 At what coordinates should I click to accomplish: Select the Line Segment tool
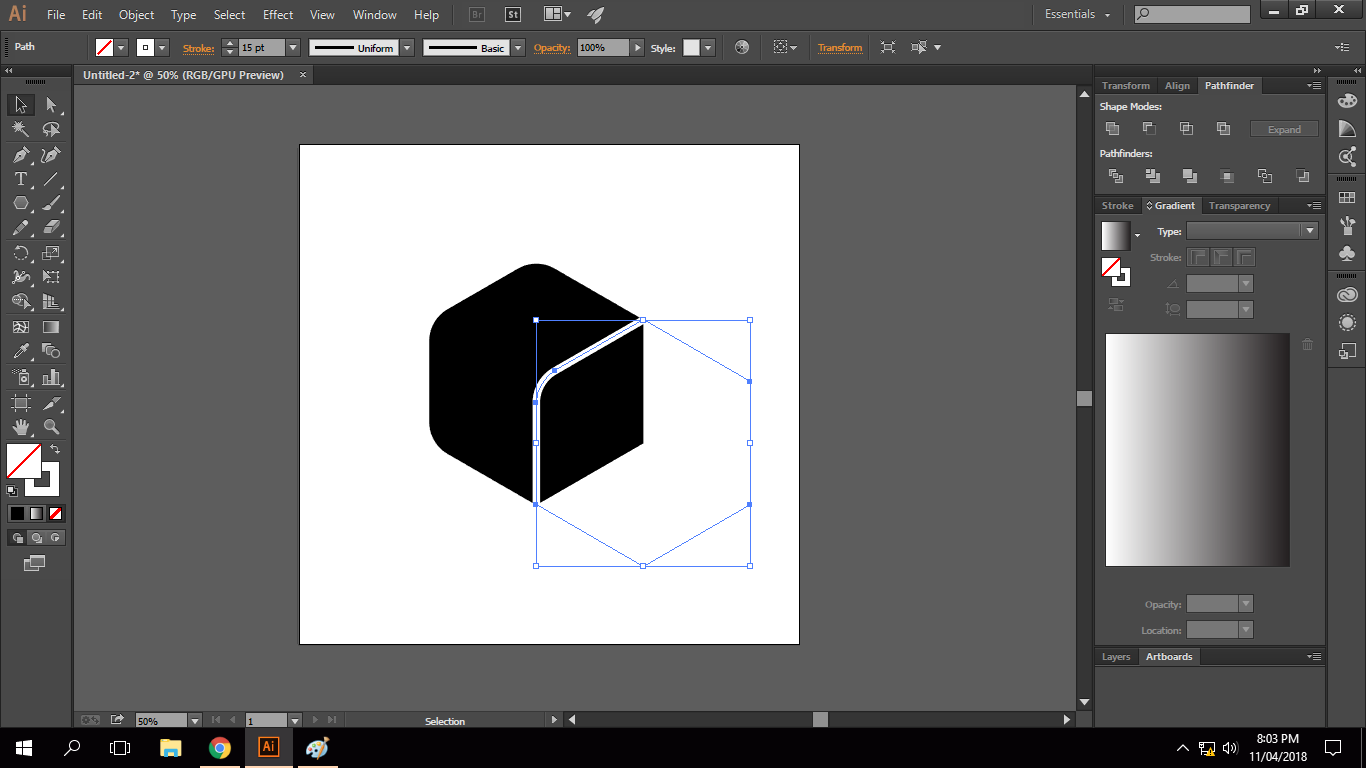tap(52, 179)
